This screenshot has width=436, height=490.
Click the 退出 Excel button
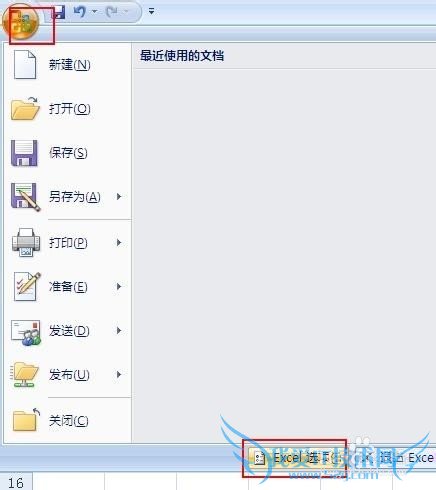click(395, 458)
